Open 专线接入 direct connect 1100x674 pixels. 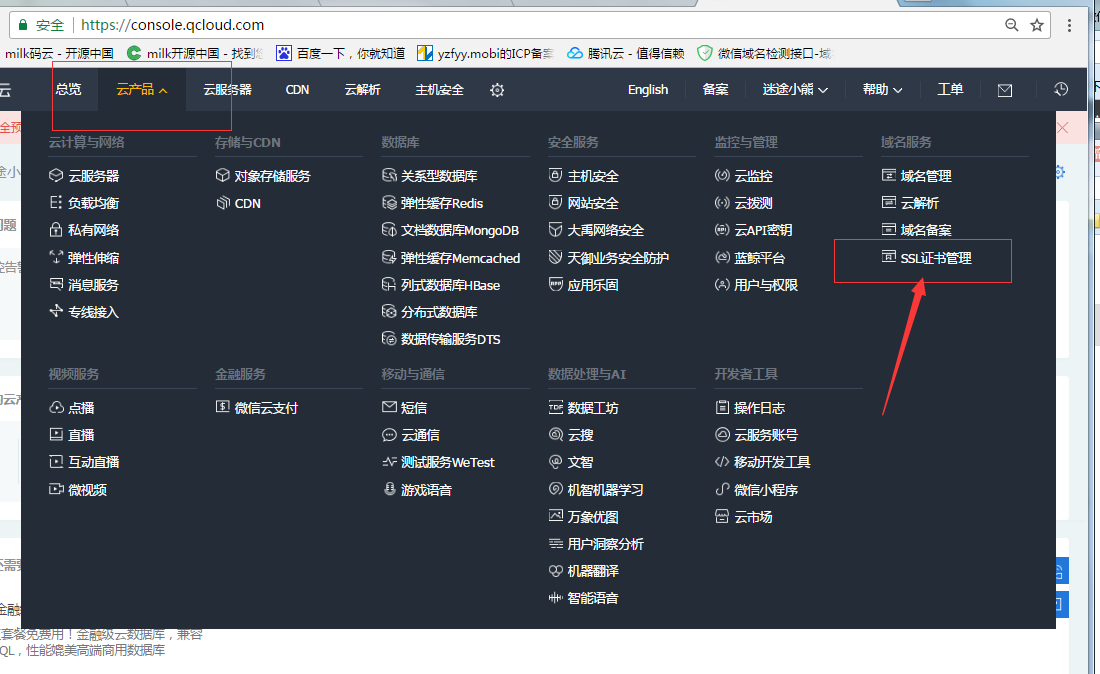[x=84, y=312]
